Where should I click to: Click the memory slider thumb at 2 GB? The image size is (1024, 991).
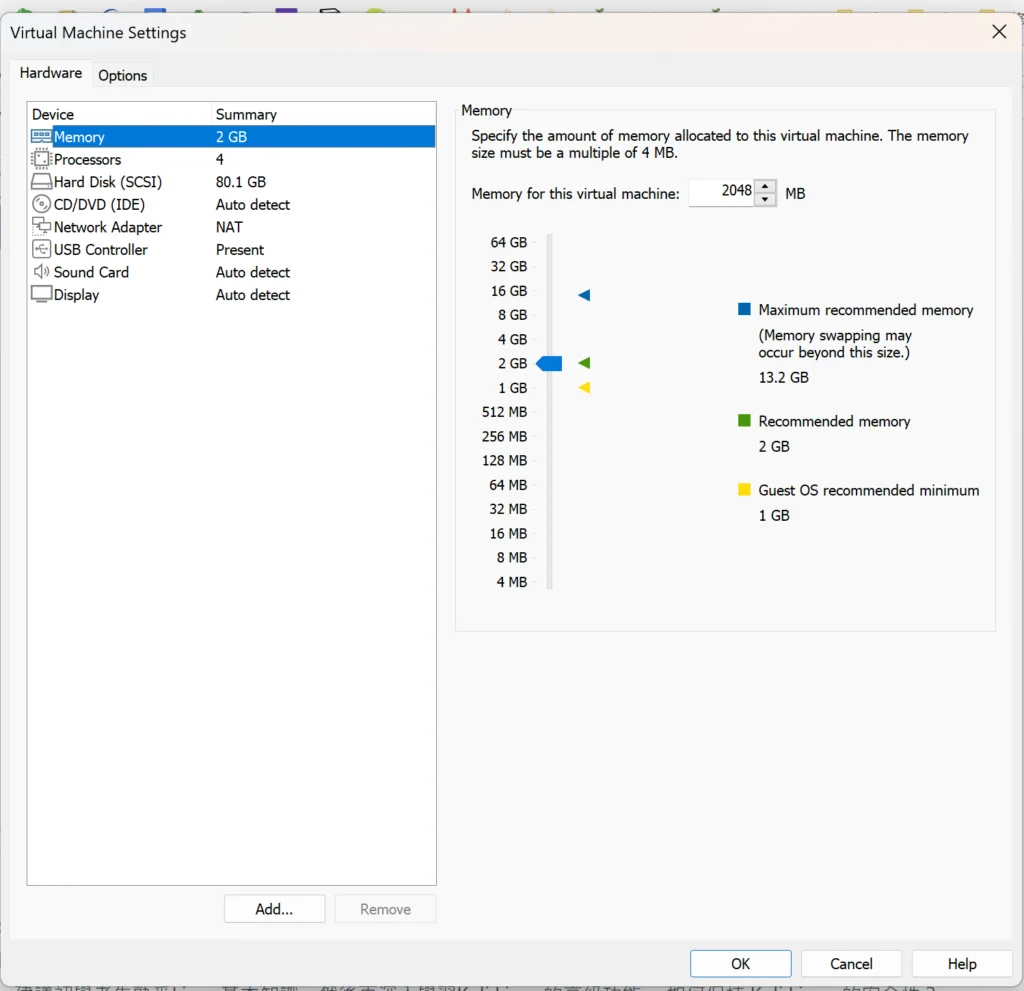click(549, 363)
